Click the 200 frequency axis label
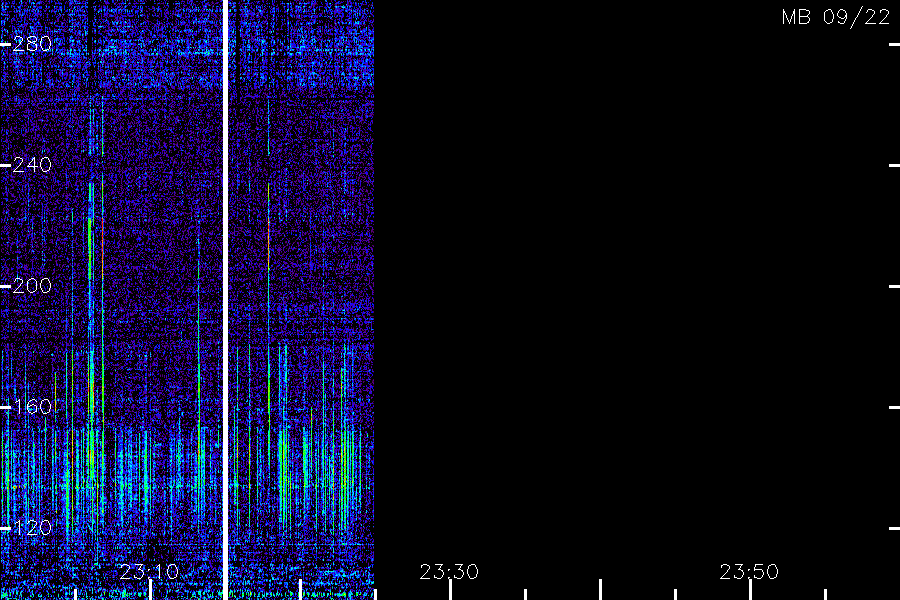Screen dimensions: 900x600 32,286
